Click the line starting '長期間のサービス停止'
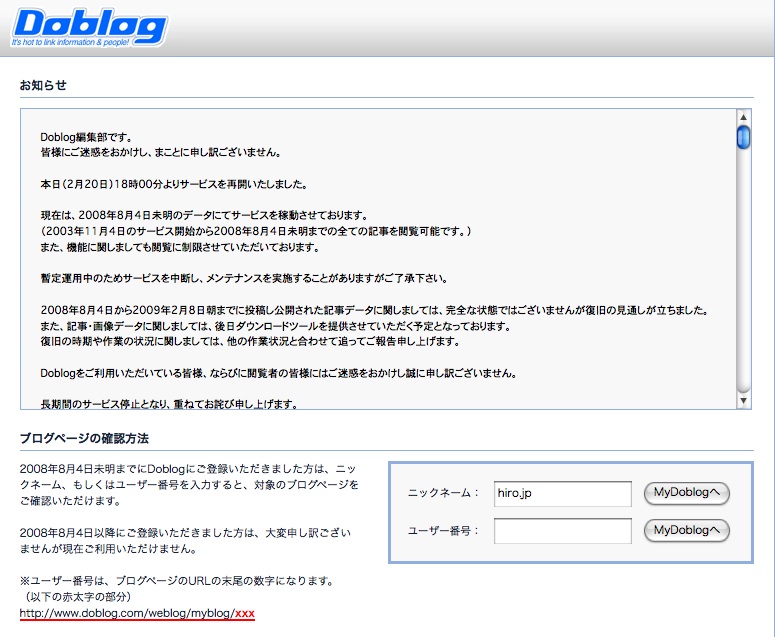Viewport: 775px width, 637px height. 170,404
